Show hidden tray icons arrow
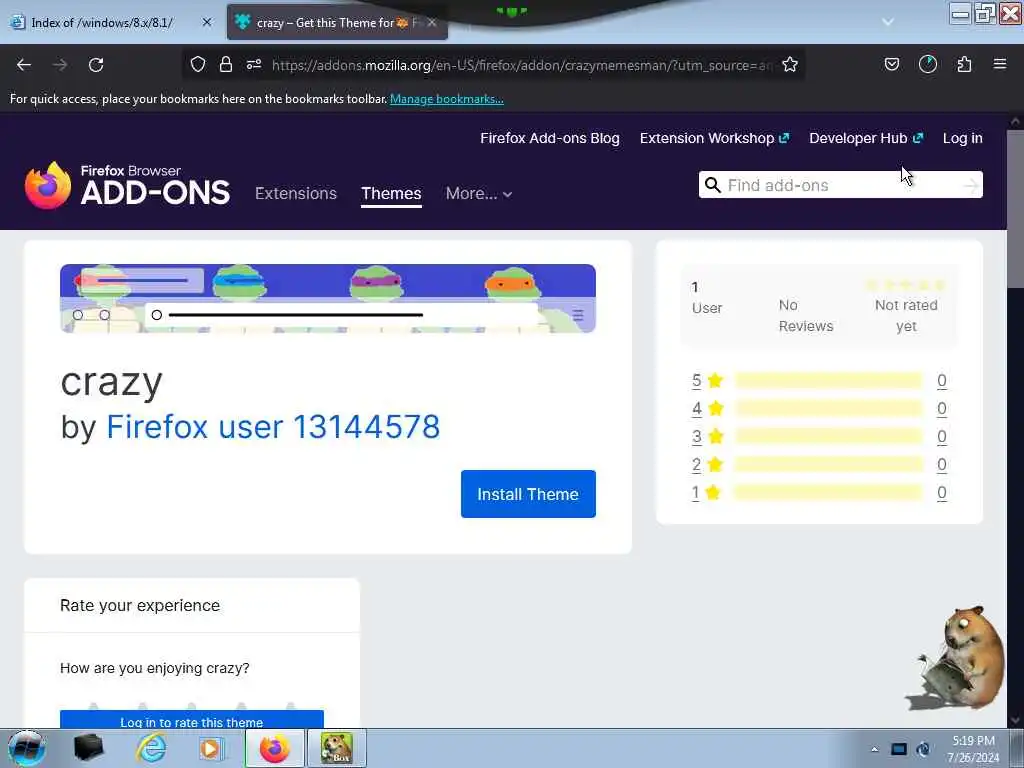The image size is (1024, 768). tap(875, 749)
